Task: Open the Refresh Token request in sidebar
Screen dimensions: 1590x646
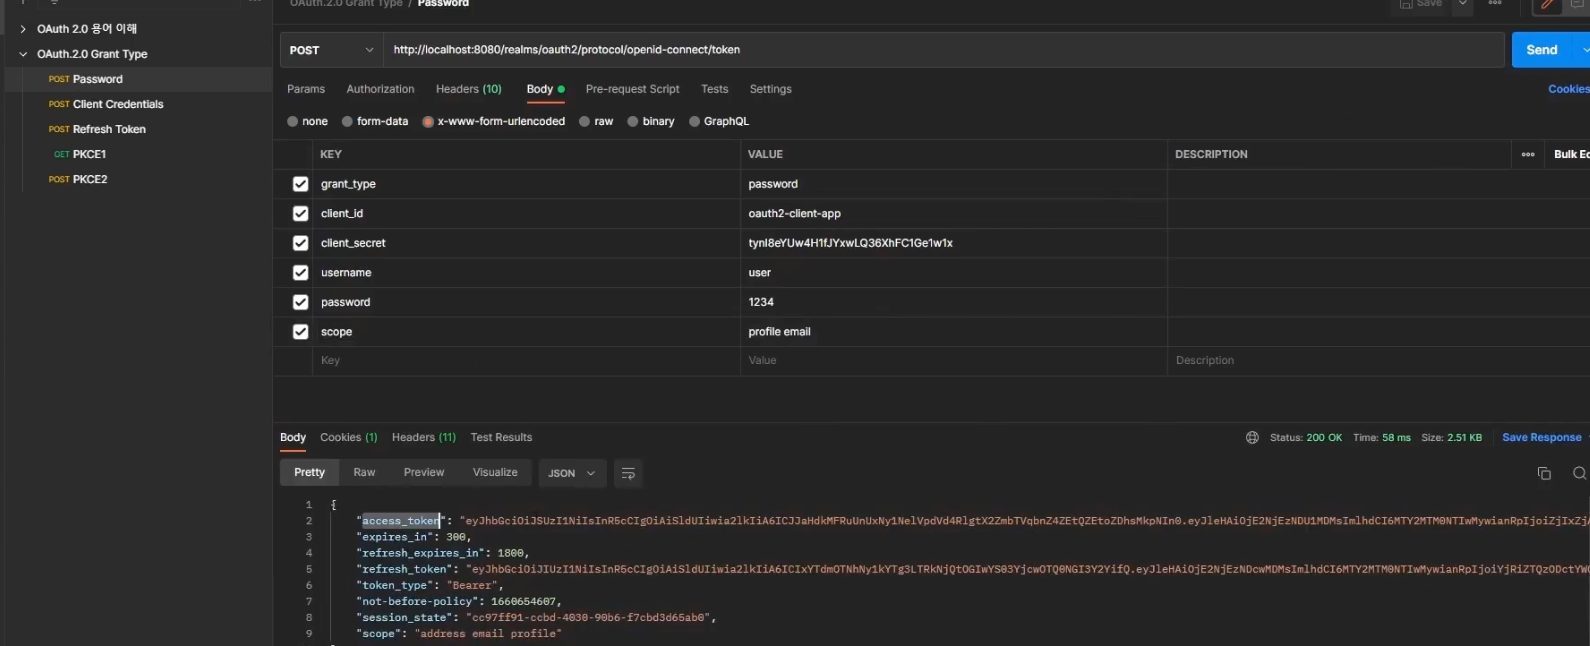Action: pyautogui.click(x=109, y=129)
